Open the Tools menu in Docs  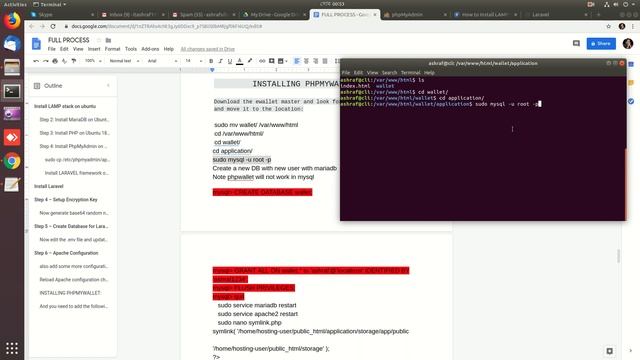131,49
